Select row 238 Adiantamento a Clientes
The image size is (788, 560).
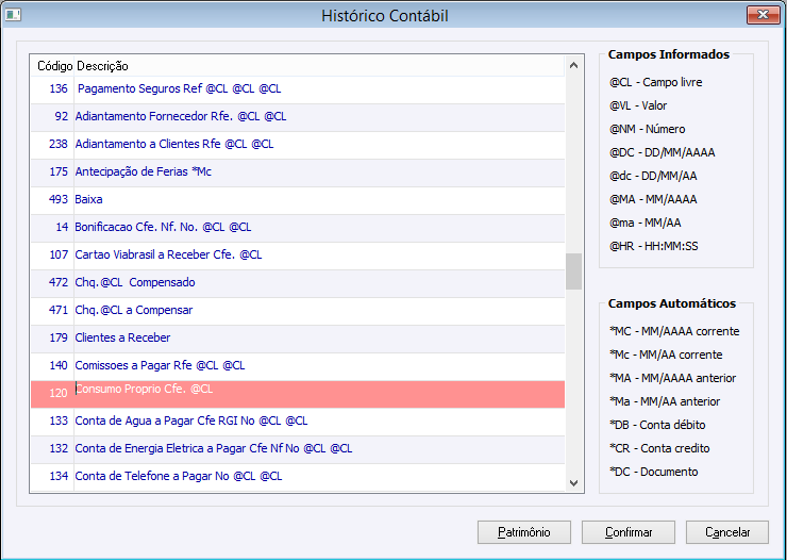pos(298,144)
